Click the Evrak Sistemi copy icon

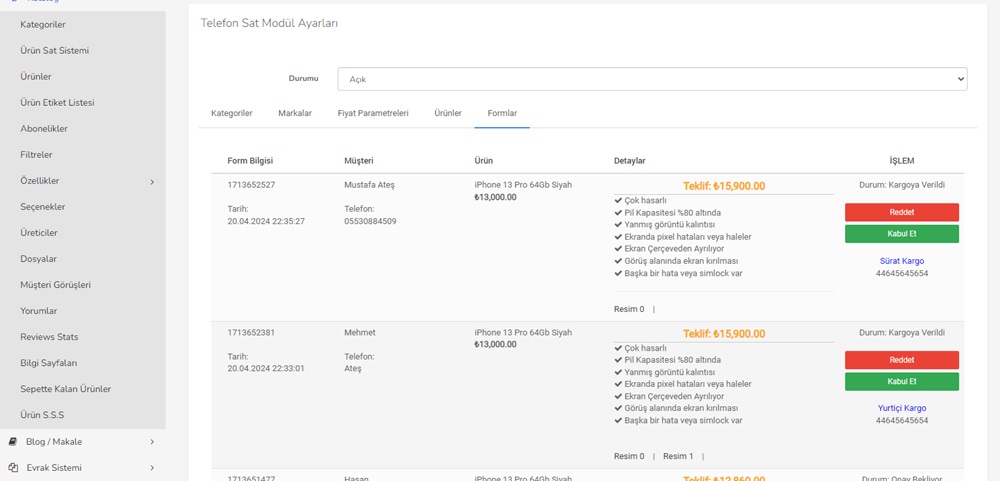[13, 468]
